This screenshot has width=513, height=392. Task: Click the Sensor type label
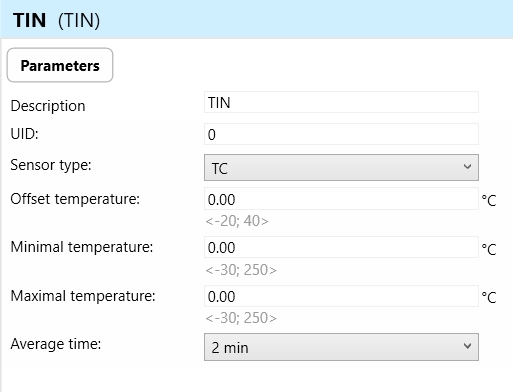tap(51, 165)
